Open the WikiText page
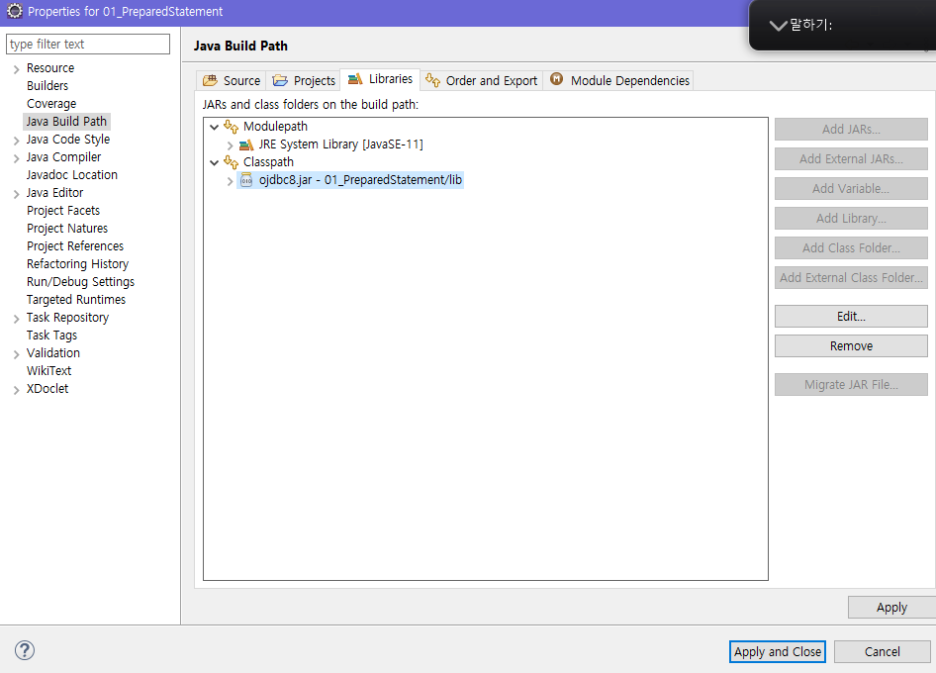 [x=48, y=371]
